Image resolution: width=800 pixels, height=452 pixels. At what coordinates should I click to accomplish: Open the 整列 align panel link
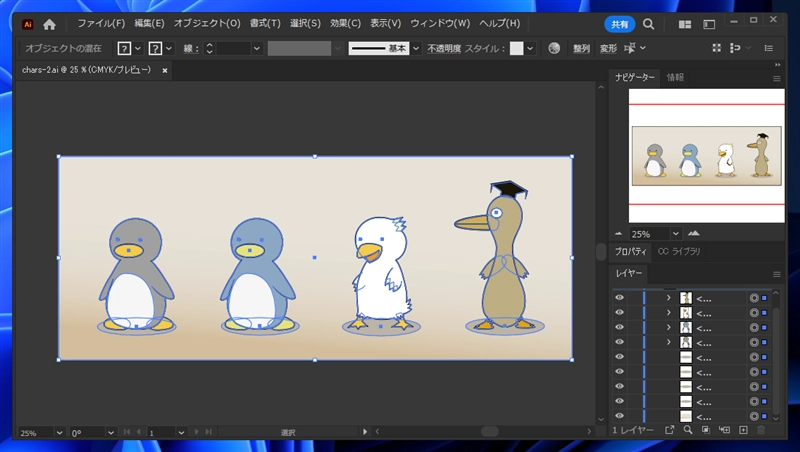[581, 48]
